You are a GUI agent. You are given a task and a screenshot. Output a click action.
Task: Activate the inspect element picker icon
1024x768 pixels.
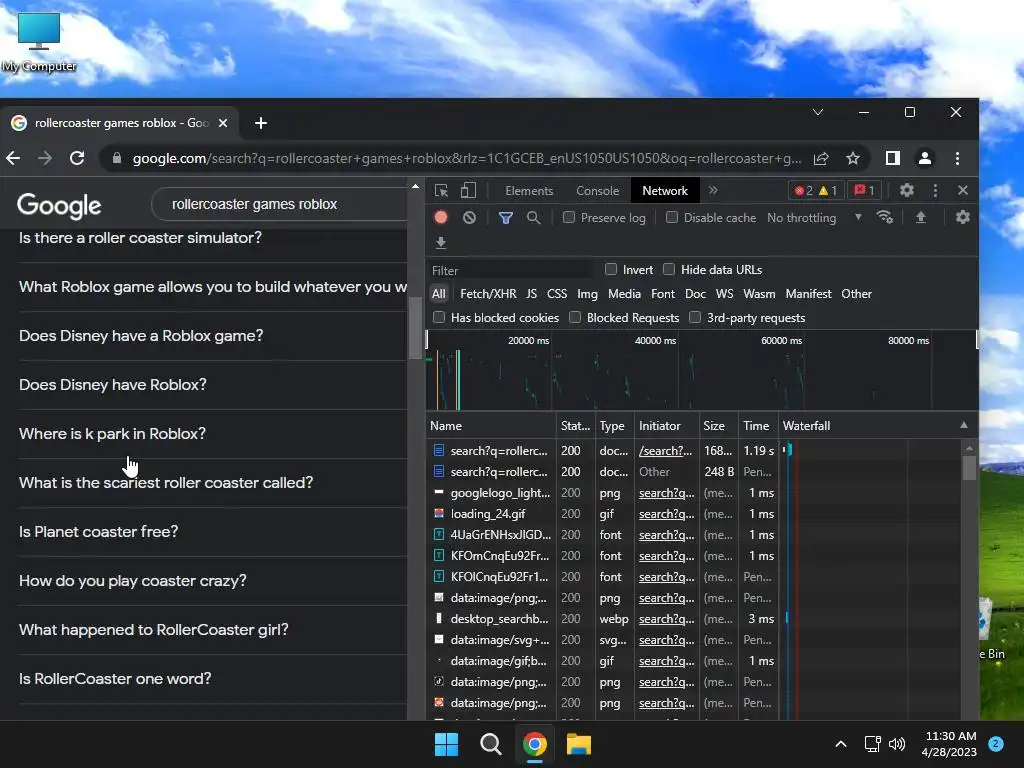click(441, 191)
